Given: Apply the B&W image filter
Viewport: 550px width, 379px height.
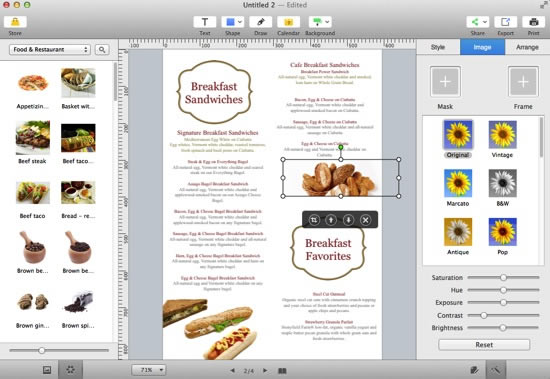Looking at the screenshot, I should (x=502, y=183).
